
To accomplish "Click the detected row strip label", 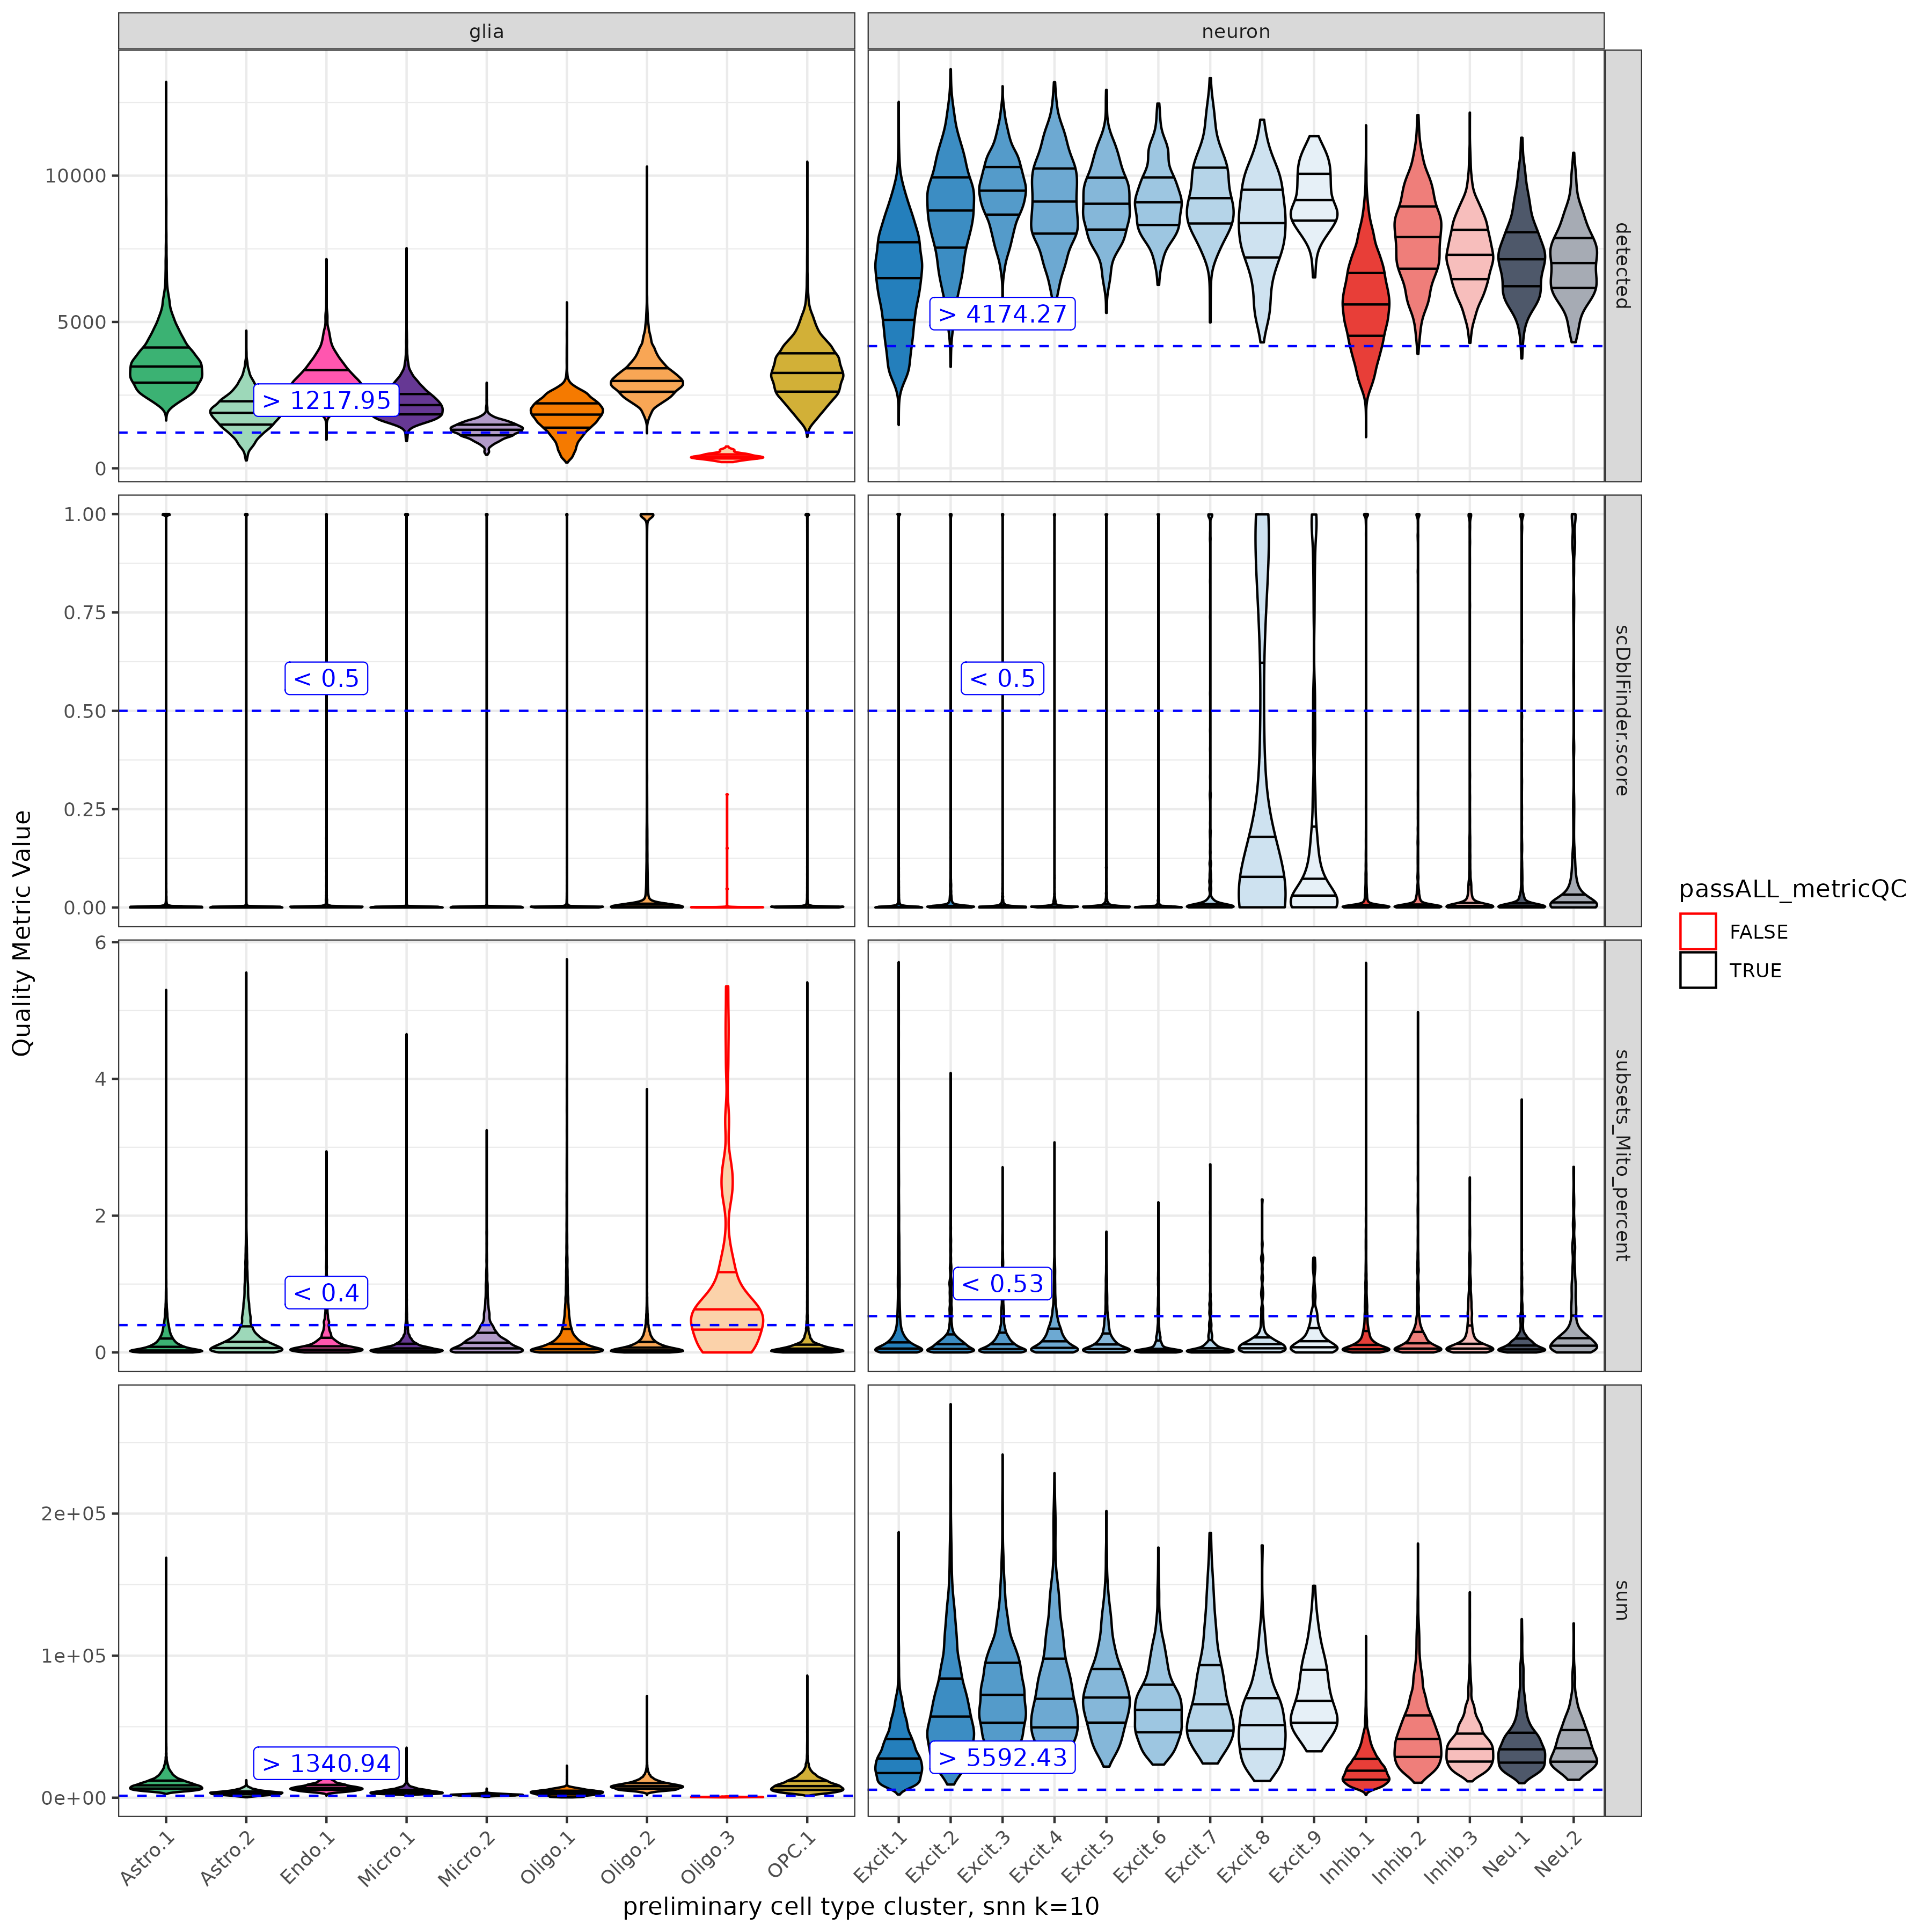I will pyautogui.click(x=1622, y=265).
